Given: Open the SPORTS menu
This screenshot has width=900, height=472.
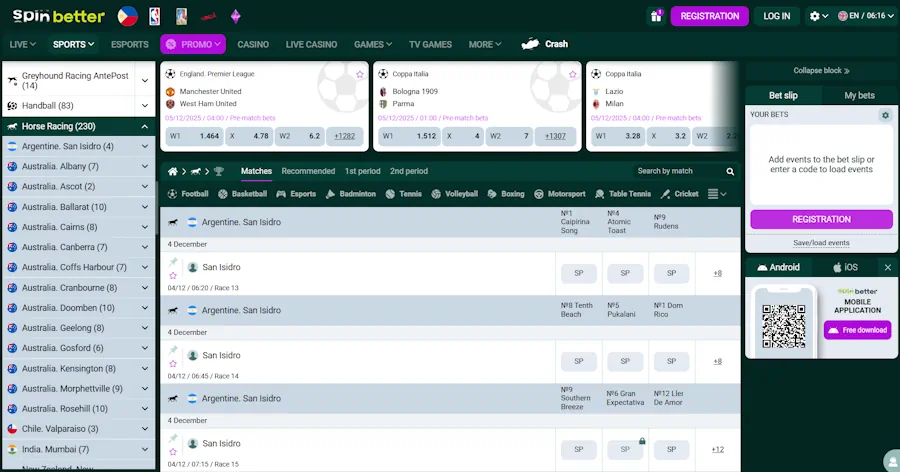Looking at the screenshot, I should click(73, 44).
